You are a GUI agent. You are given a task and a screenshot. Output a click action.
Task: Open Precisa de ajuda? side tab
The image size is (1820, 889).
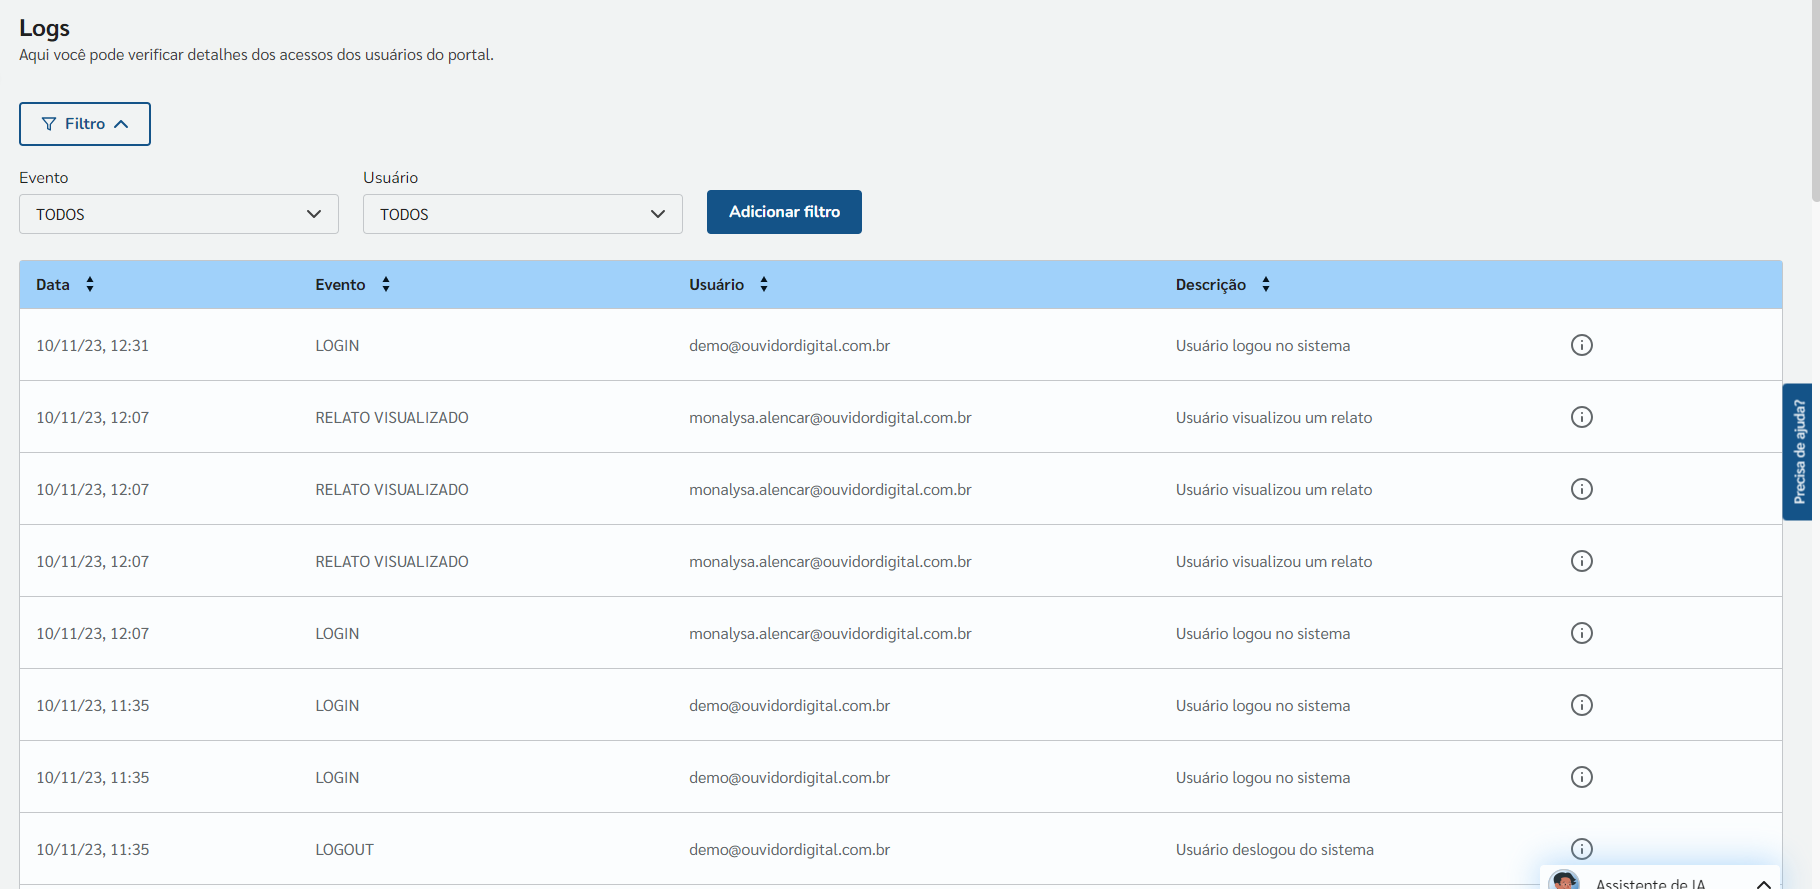click(1798, 452)
